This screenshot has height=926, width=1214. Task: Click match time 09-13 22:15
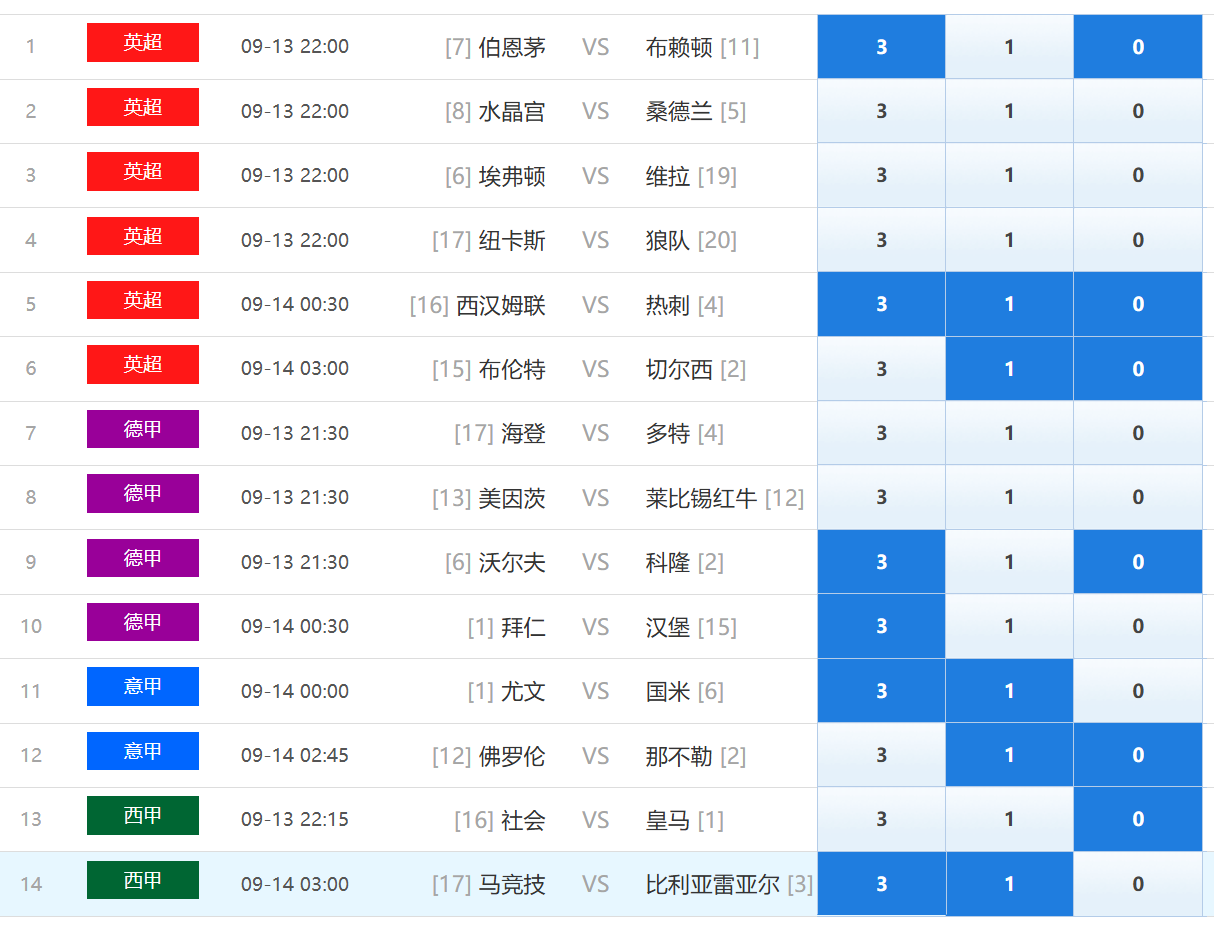tap(295, 819)
